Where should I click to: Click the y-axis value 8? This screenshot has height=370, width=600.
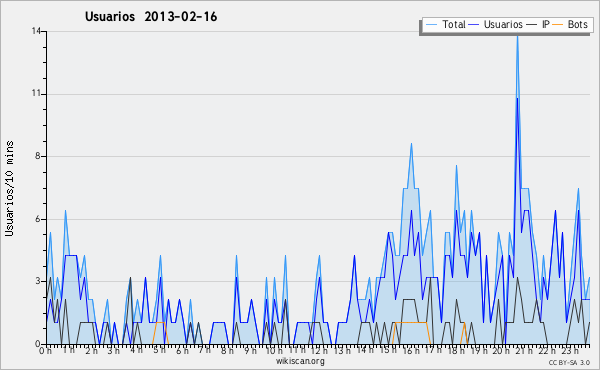(38, 156)
